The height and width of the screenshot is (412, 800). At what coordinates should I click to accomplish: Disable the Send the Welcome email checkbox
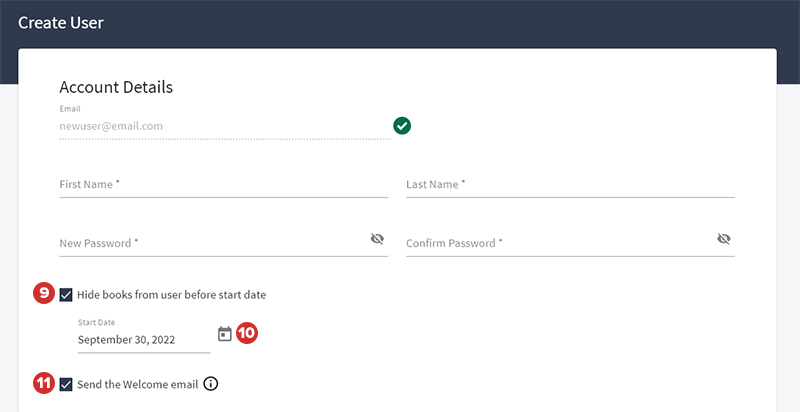[66, 384]
